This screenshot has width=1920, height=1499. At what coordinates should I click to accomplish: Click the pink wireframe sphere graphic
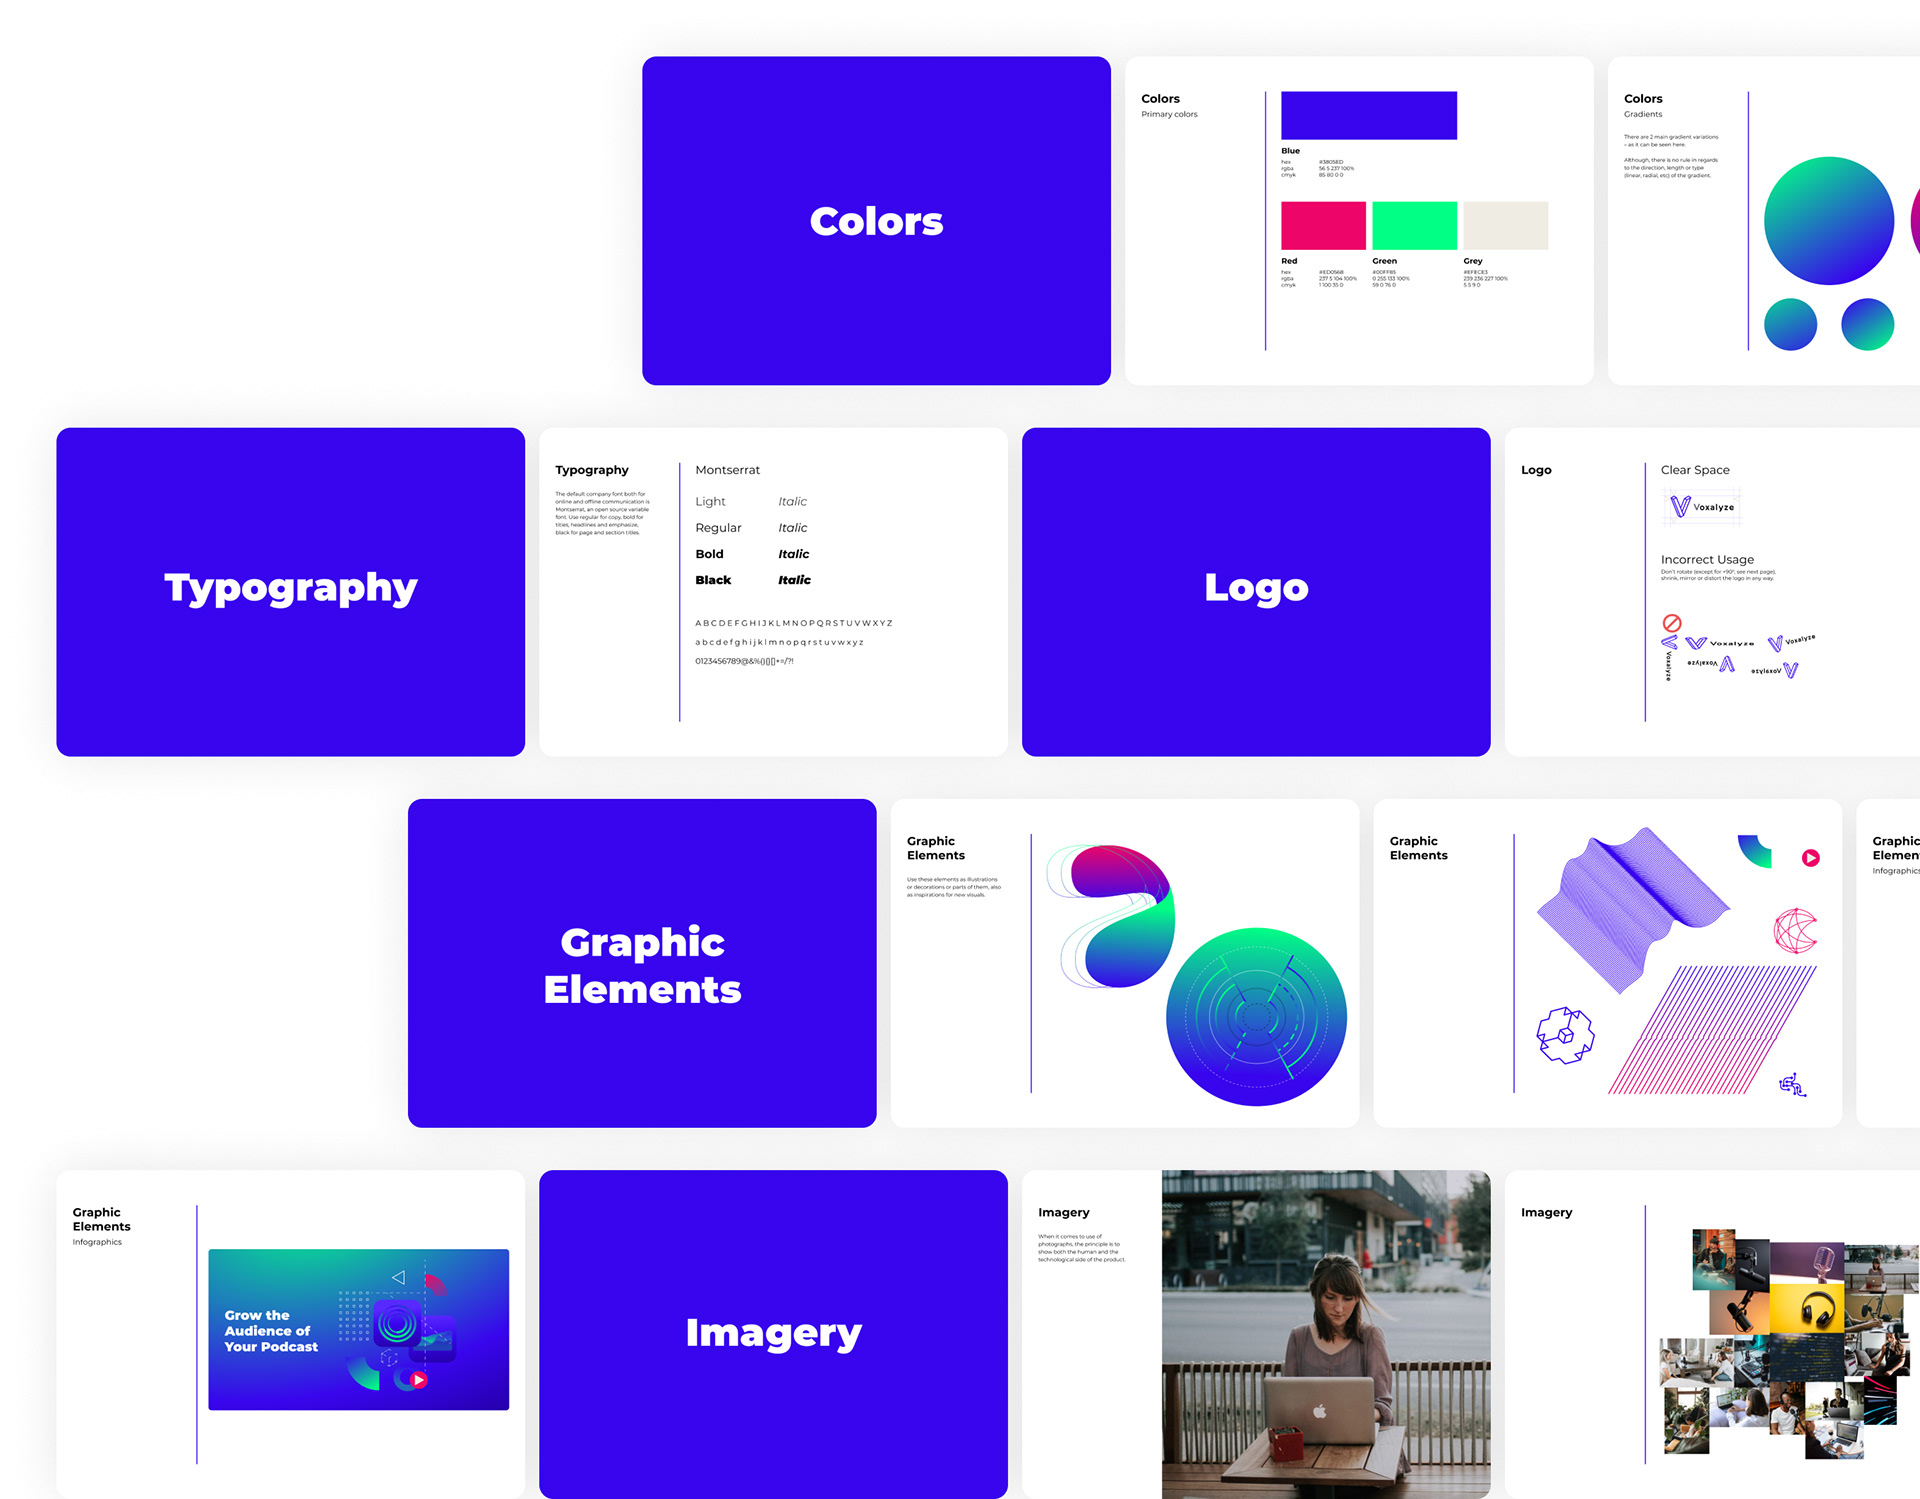click(x=1796, y=930)
